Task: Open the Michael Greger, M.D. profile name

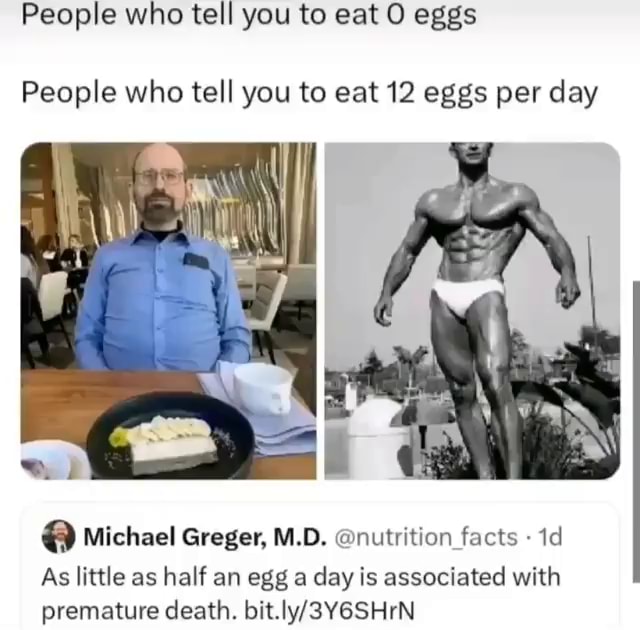Action: click(205, 537)
